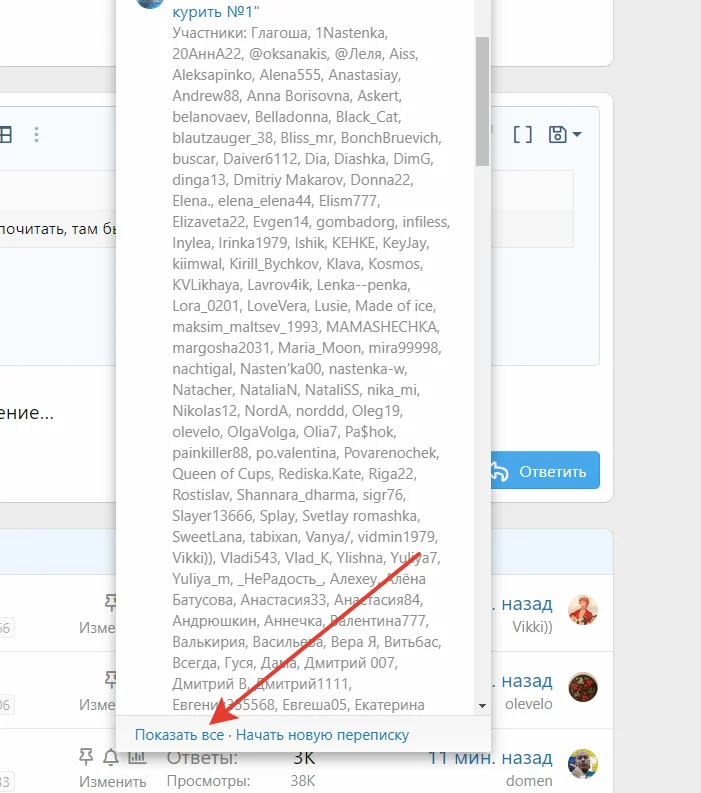Click the participants list starting Участники: Глагоша
Image resolution: width=701 pixels, height=793 pixels.
click(x=311, y=369)
